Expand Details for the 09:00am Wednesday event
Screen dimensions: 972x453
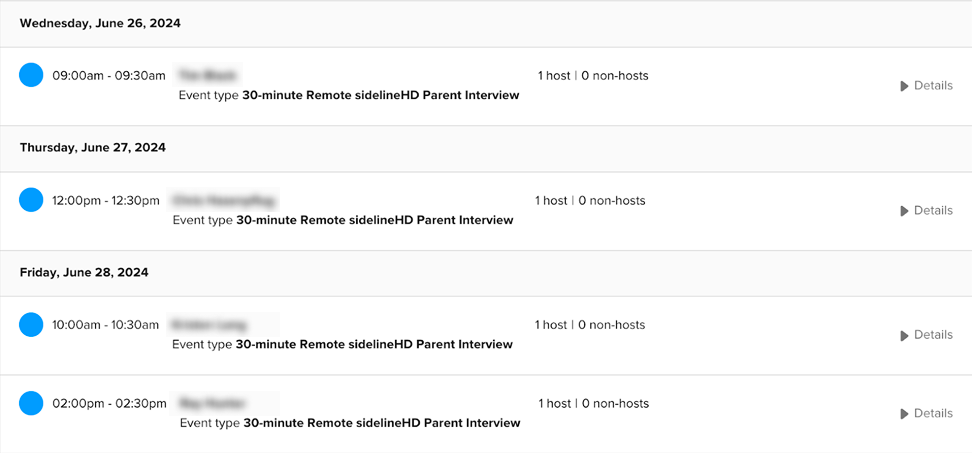[926, 86]
